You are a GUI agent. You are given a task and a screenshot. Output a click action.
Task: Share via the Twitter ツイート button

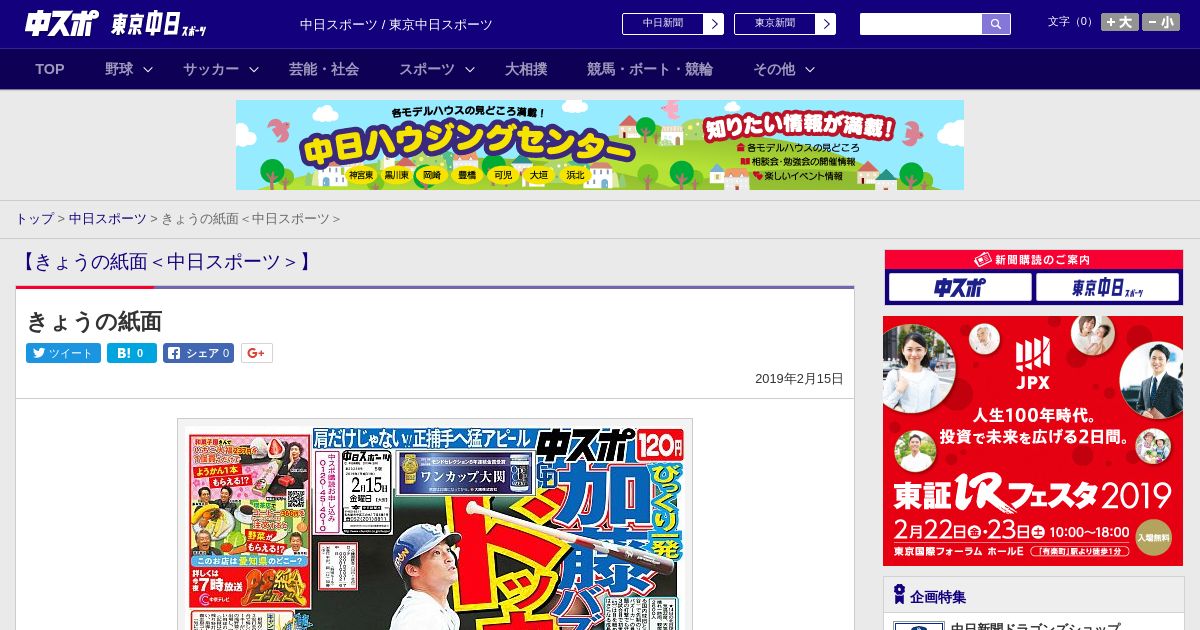tap(63, 353)
